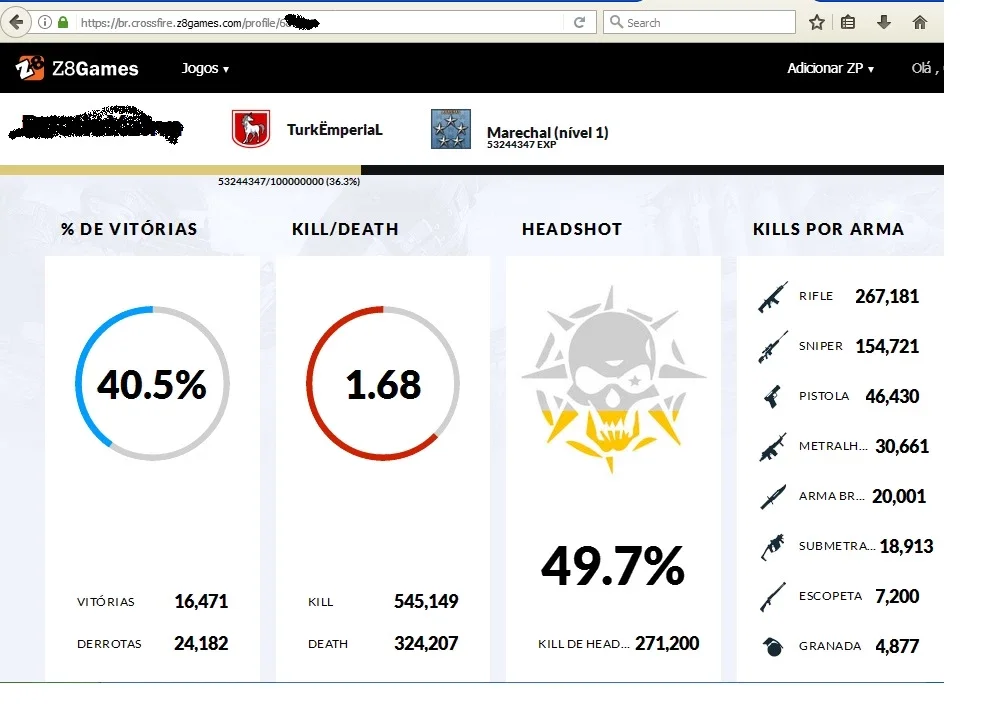Click the browser back arrow button

16,23
